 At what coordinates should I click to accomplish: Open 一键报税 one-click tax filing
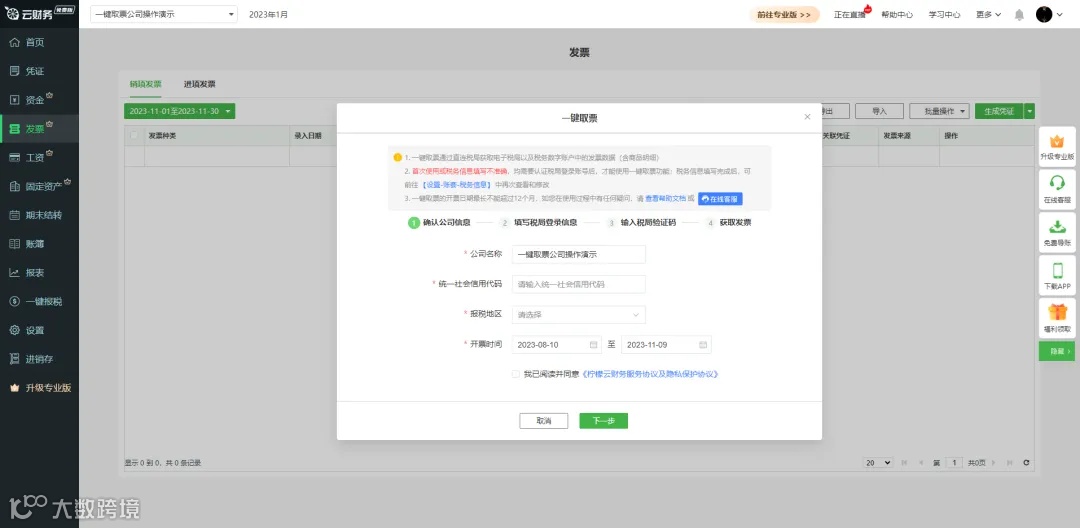(39, 302)
